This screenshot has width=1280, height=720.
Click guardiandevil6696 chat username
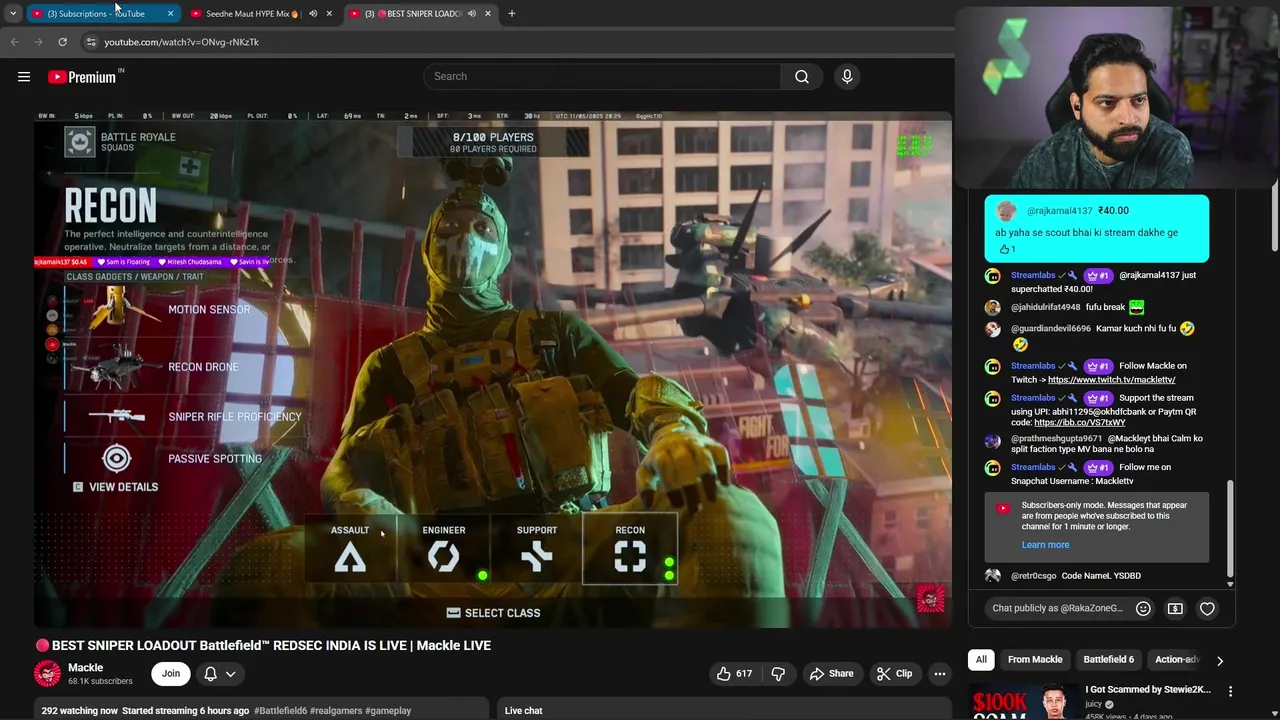(x=1050, y=329)
